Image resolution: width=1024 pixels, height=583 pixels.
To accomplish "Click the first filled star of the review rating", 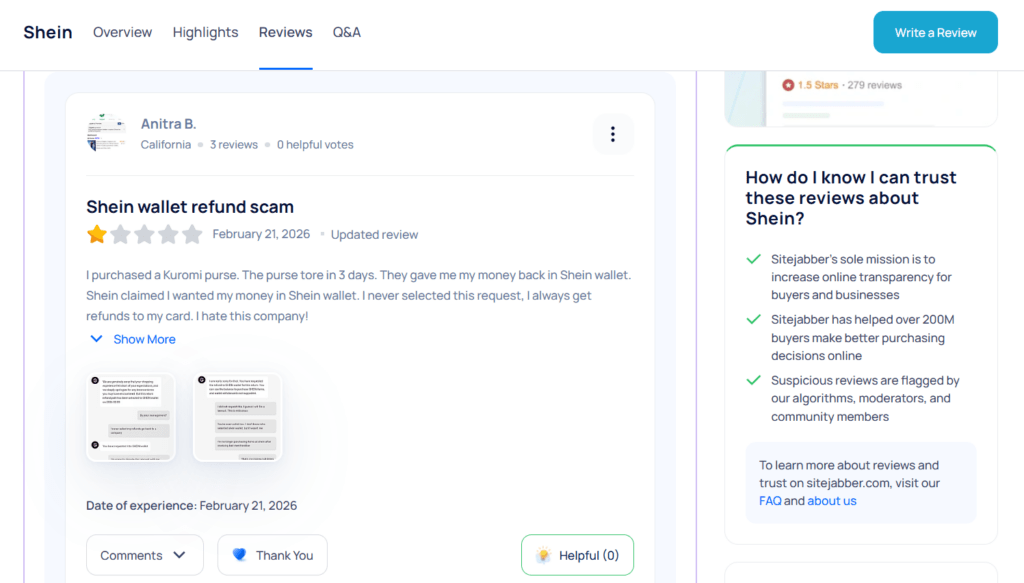I will click(96, 233).
